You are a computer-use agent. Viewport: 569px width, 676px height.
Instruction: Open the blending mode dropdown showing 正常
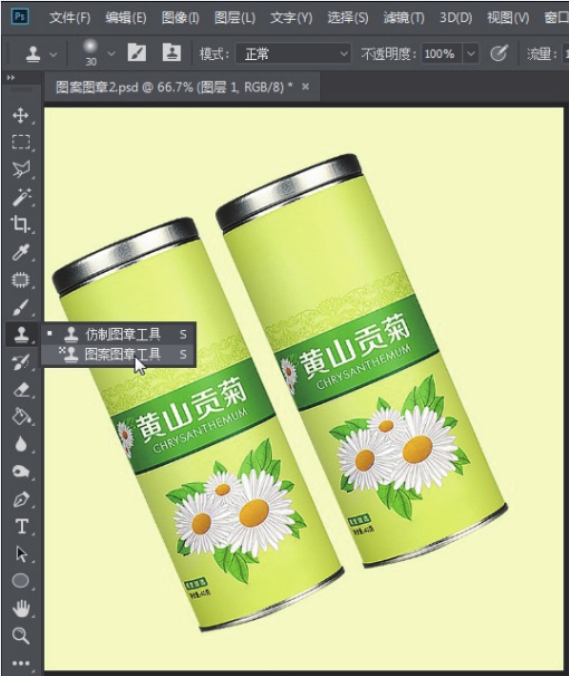click(293, 54)
